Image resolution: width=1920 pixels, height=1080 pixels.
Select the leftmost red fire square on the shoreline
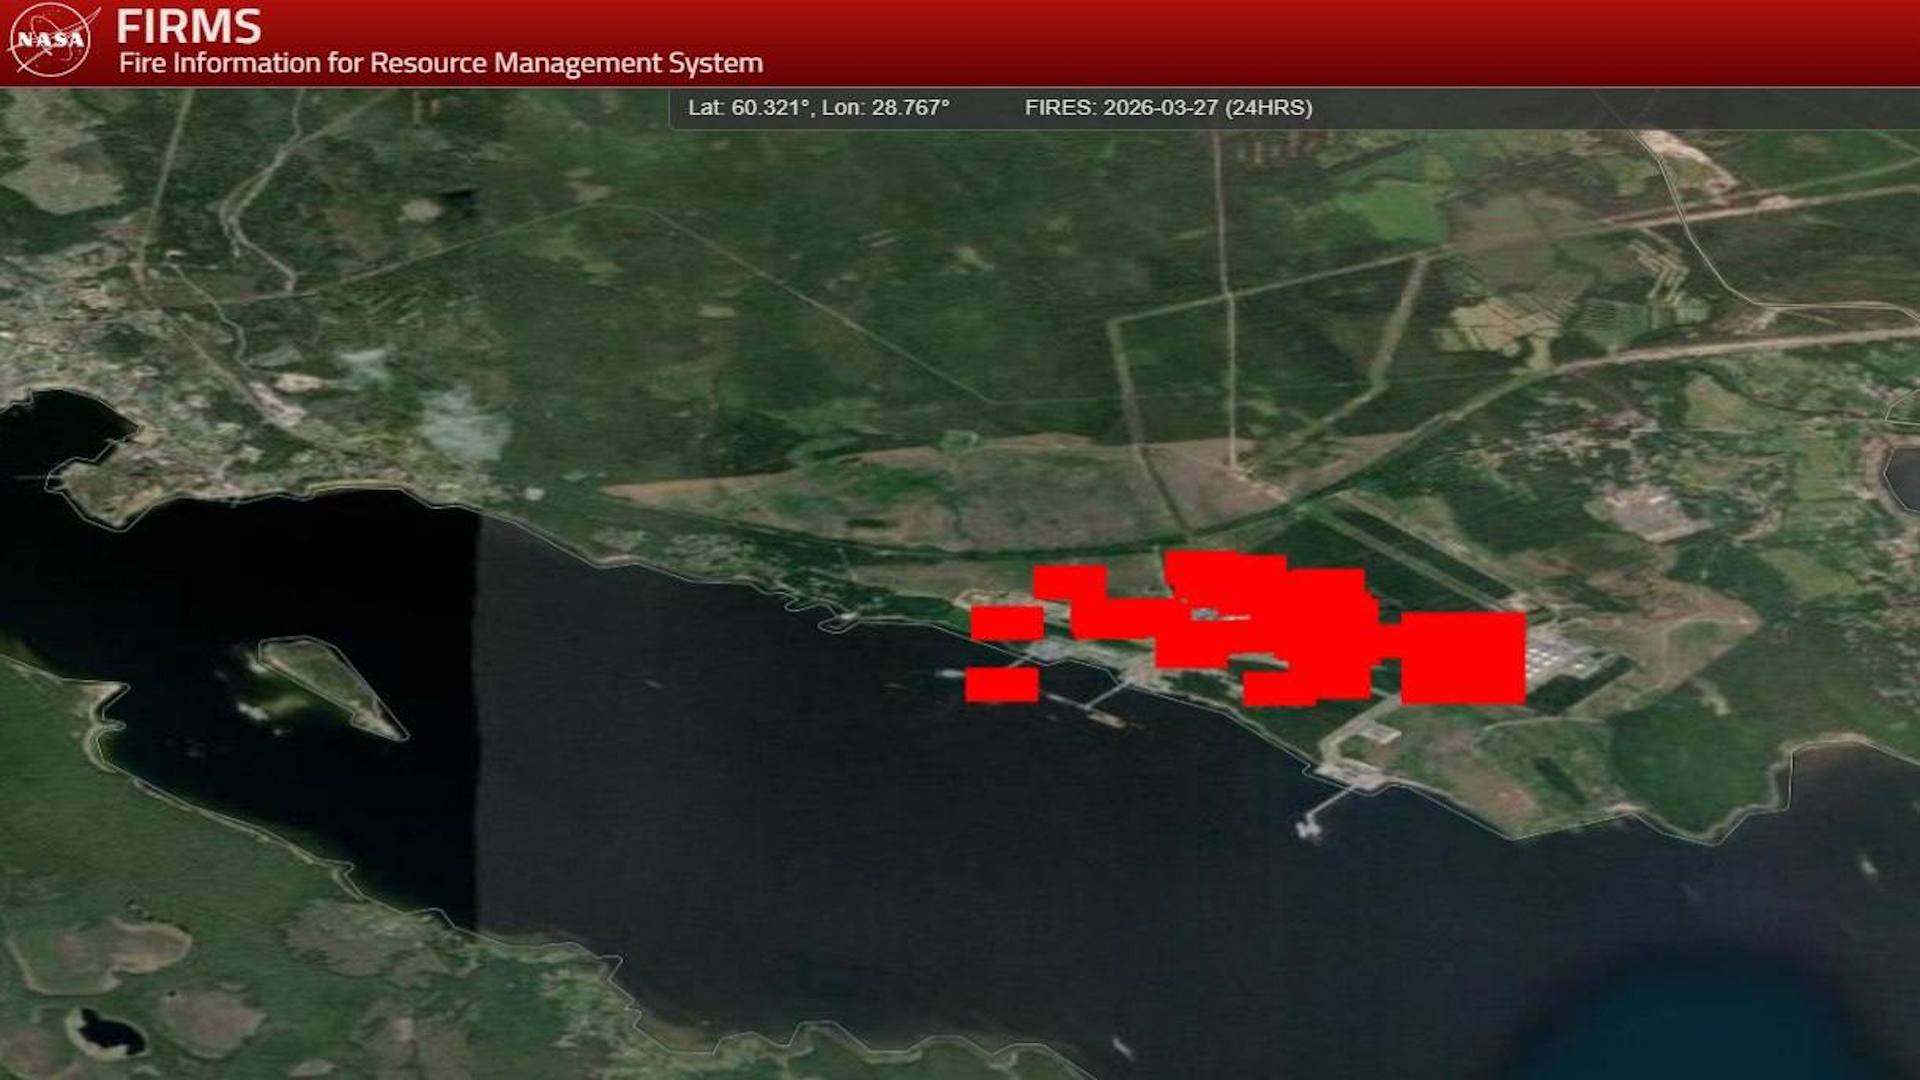tap(1005, 623)
